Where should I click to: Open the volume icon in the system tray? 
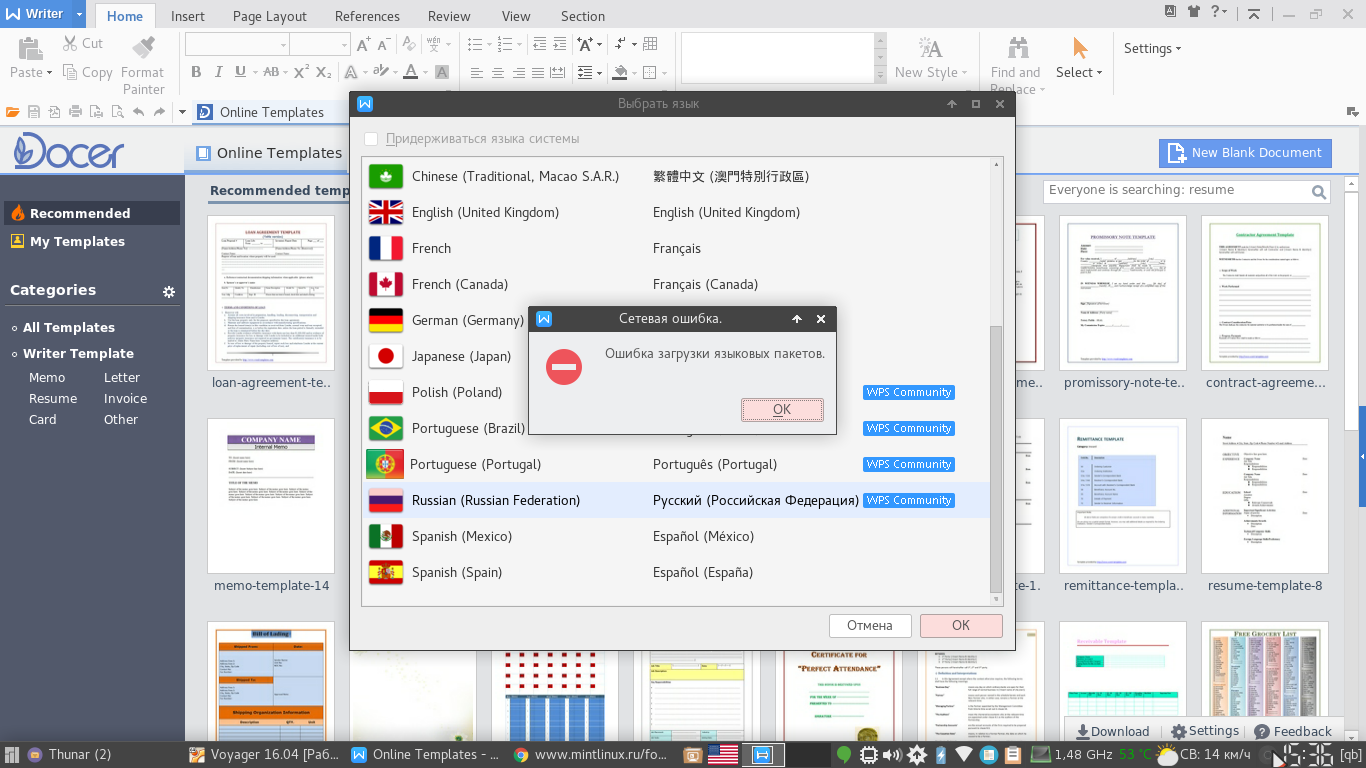pyautogui.click(x=892, y=755)
